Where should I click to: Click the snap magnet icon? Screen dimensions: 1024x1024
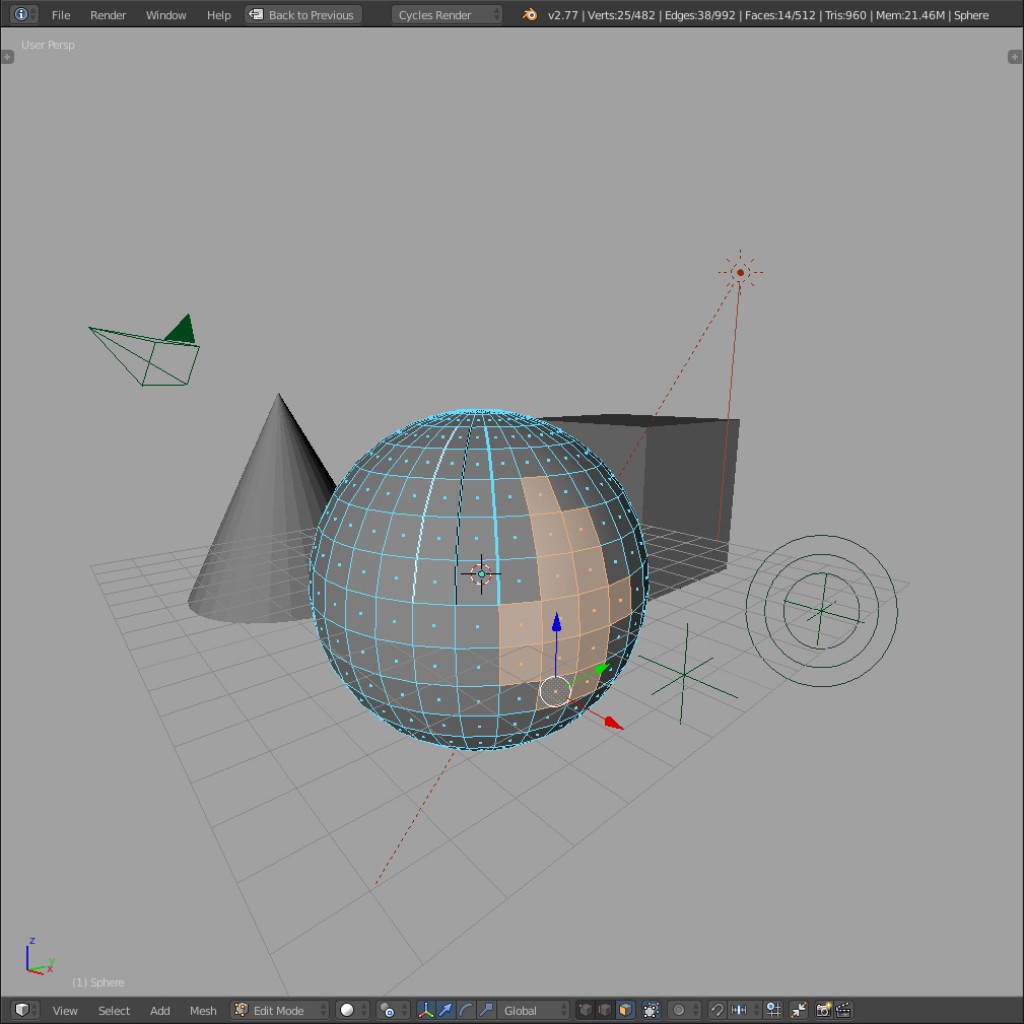716,1010
